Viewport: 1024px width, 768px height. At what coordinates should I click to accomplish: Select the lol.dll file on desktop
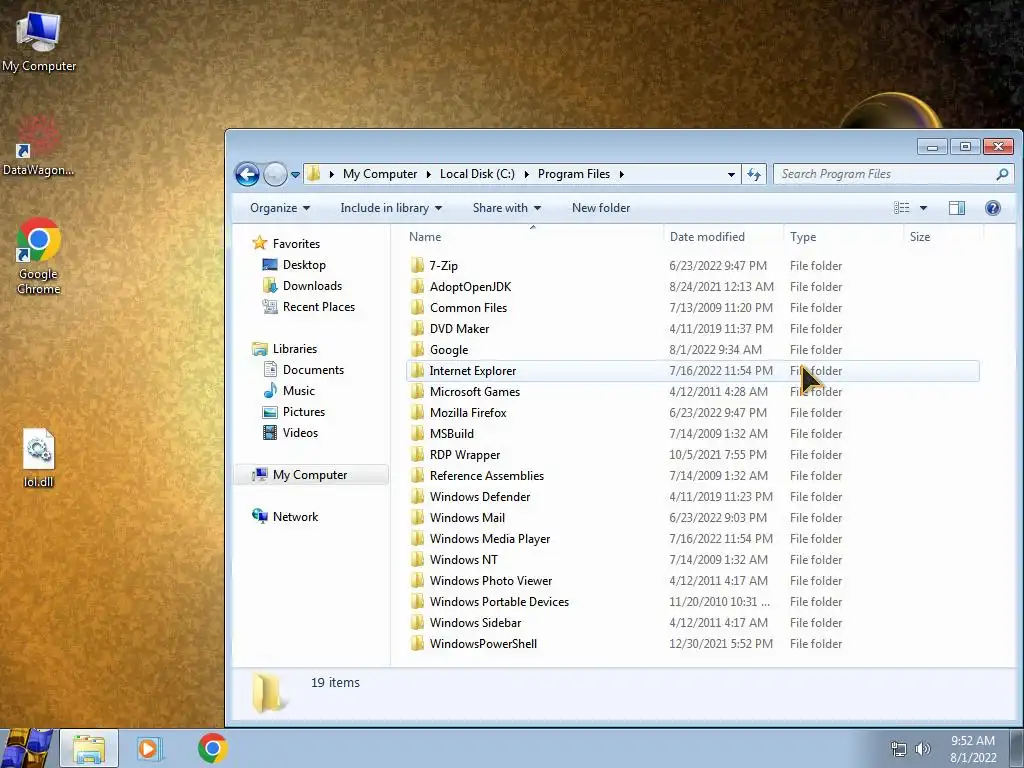tap(38, 458)
